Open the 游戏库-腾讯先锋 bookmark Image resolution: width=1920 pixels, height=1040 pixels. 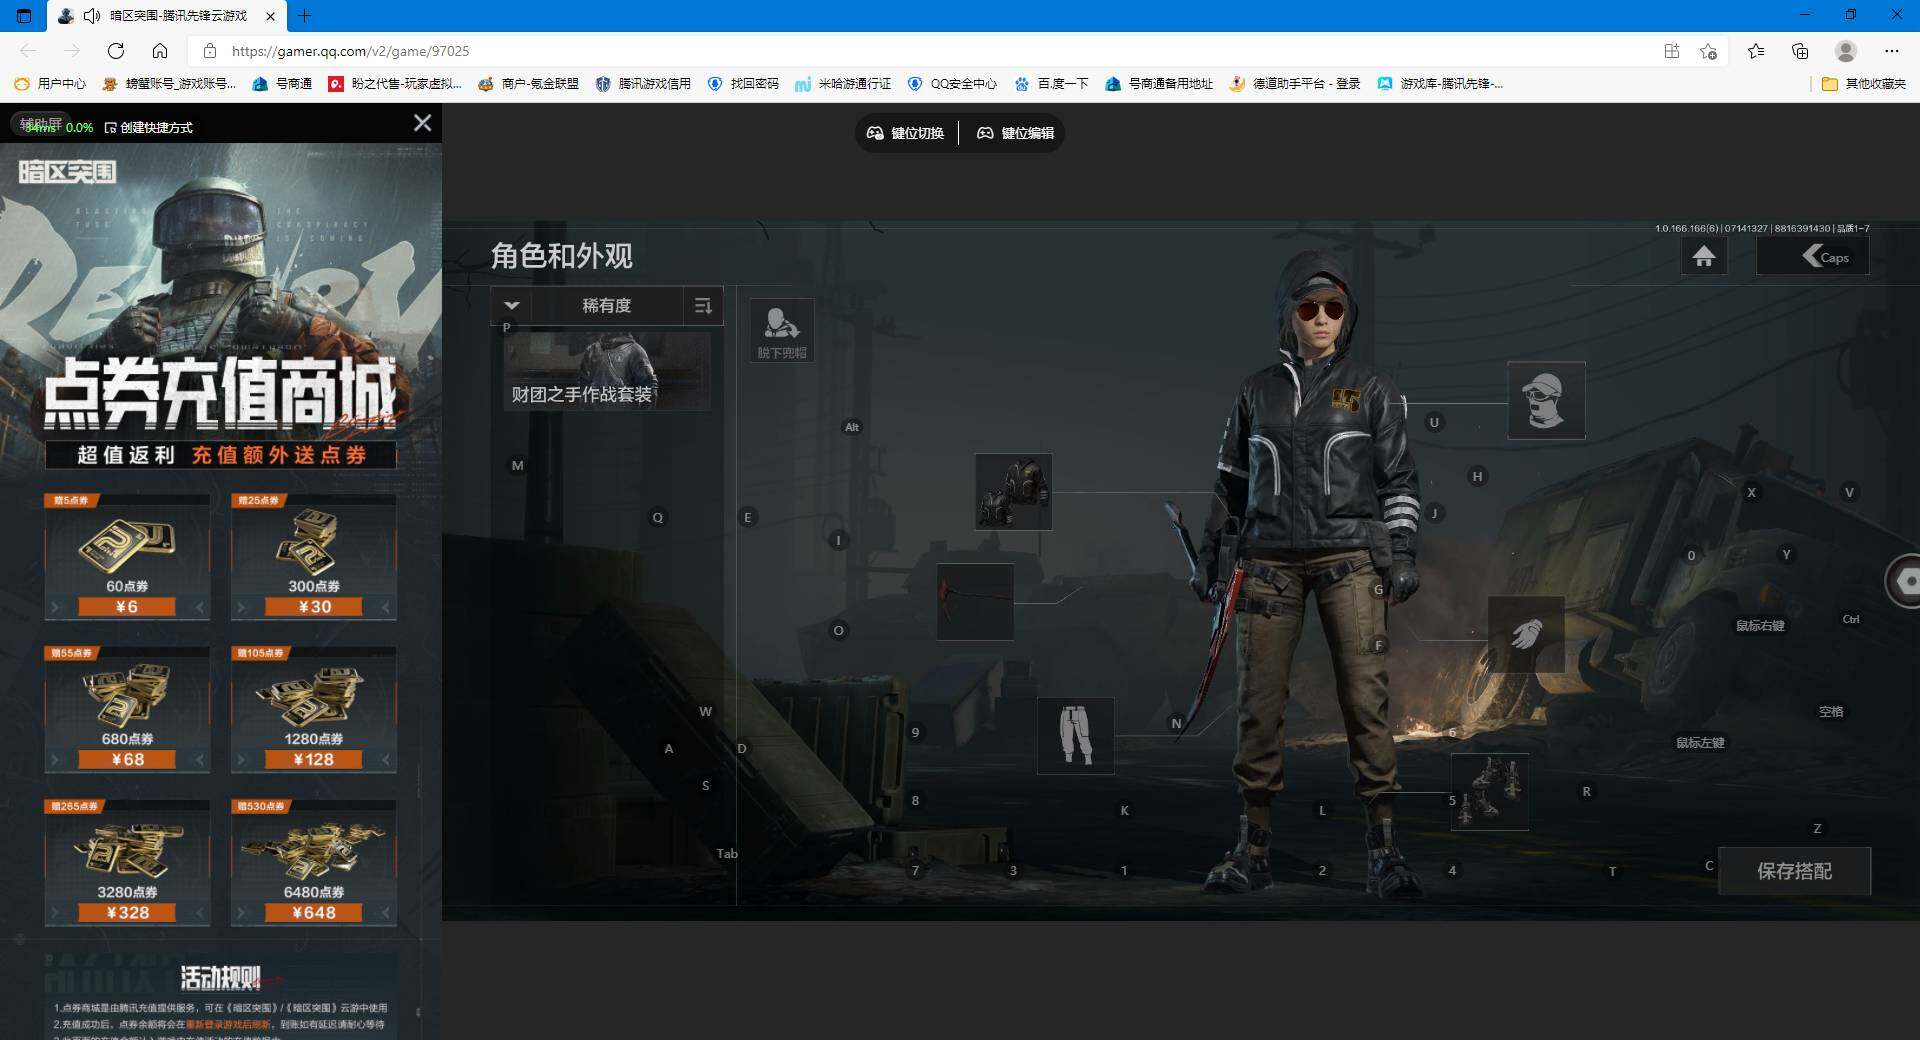click(x=1440, y=84)
